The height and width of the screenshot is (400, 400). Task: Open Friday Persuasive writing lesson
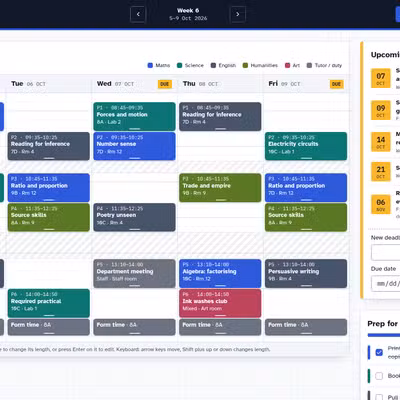pyautogui.click(x=306, y=274)
